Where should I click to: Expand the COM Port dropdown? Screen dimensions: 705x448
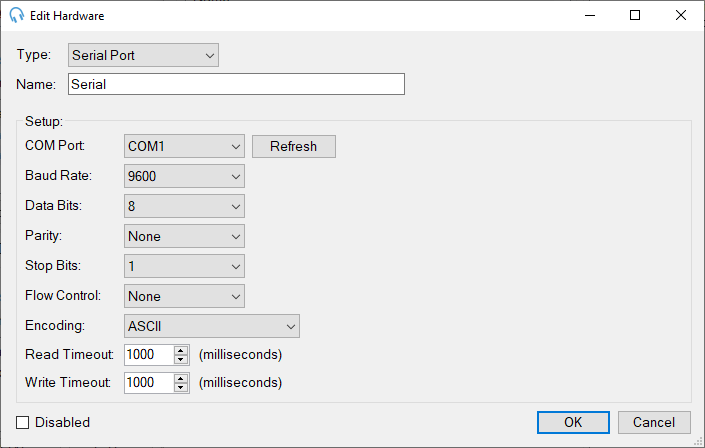point(184,146)
